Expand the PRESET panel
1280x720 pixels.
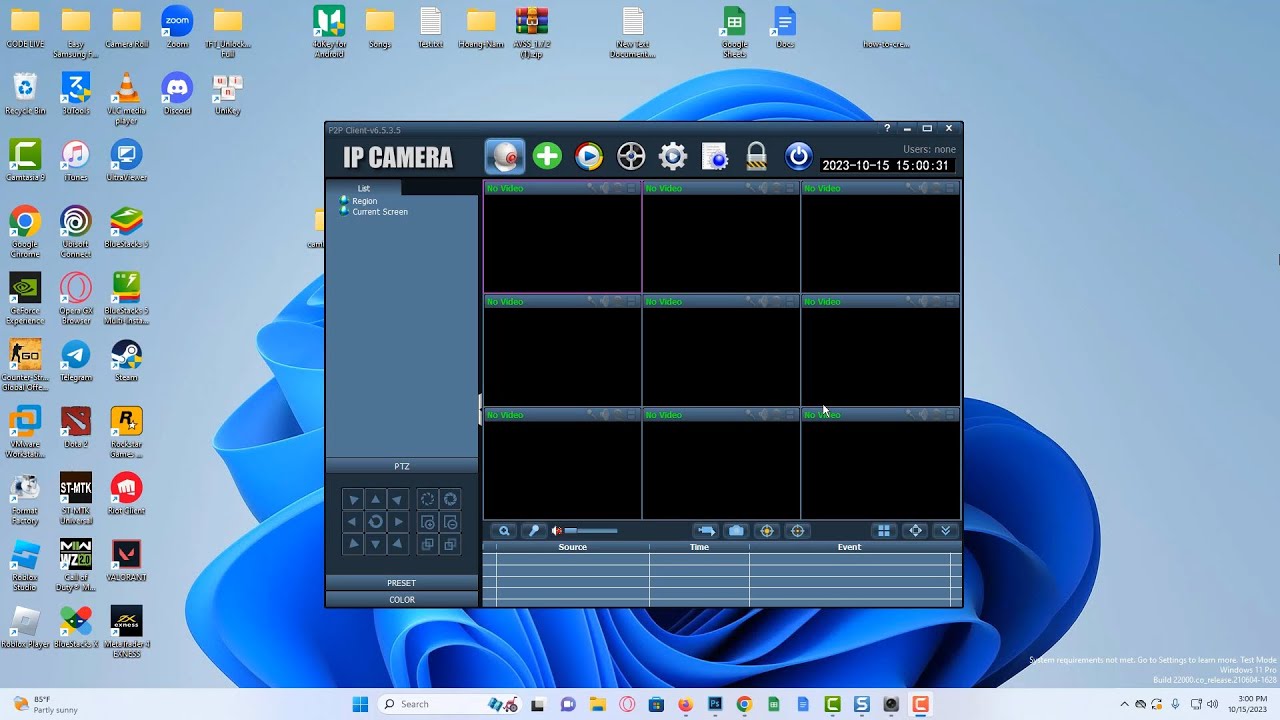coord(402,583)
